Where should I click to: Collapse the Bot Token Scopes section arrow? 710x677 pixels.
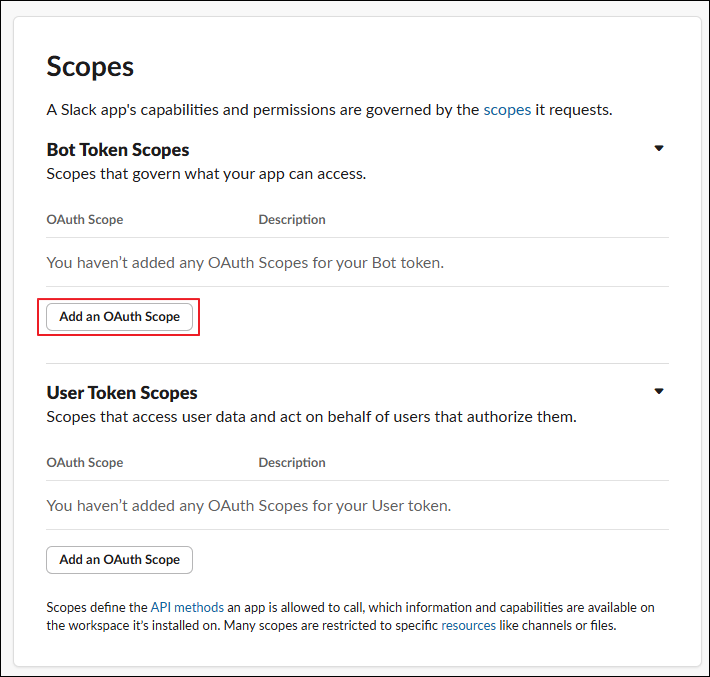659,148
